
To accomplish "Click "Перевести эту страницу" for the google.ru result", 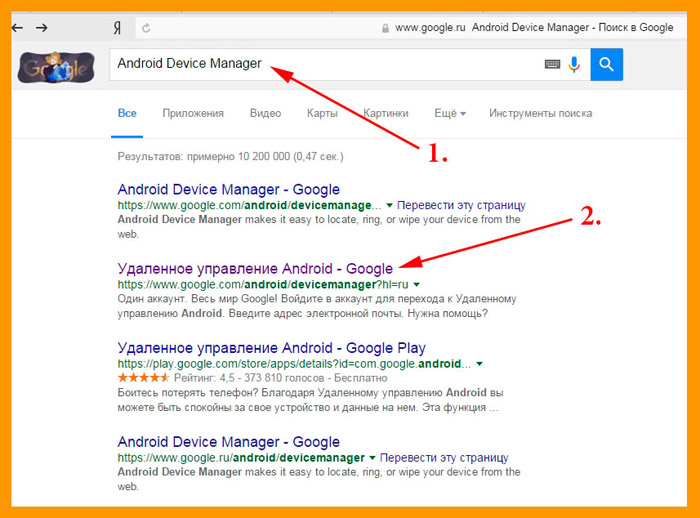I will click(444, 458).
